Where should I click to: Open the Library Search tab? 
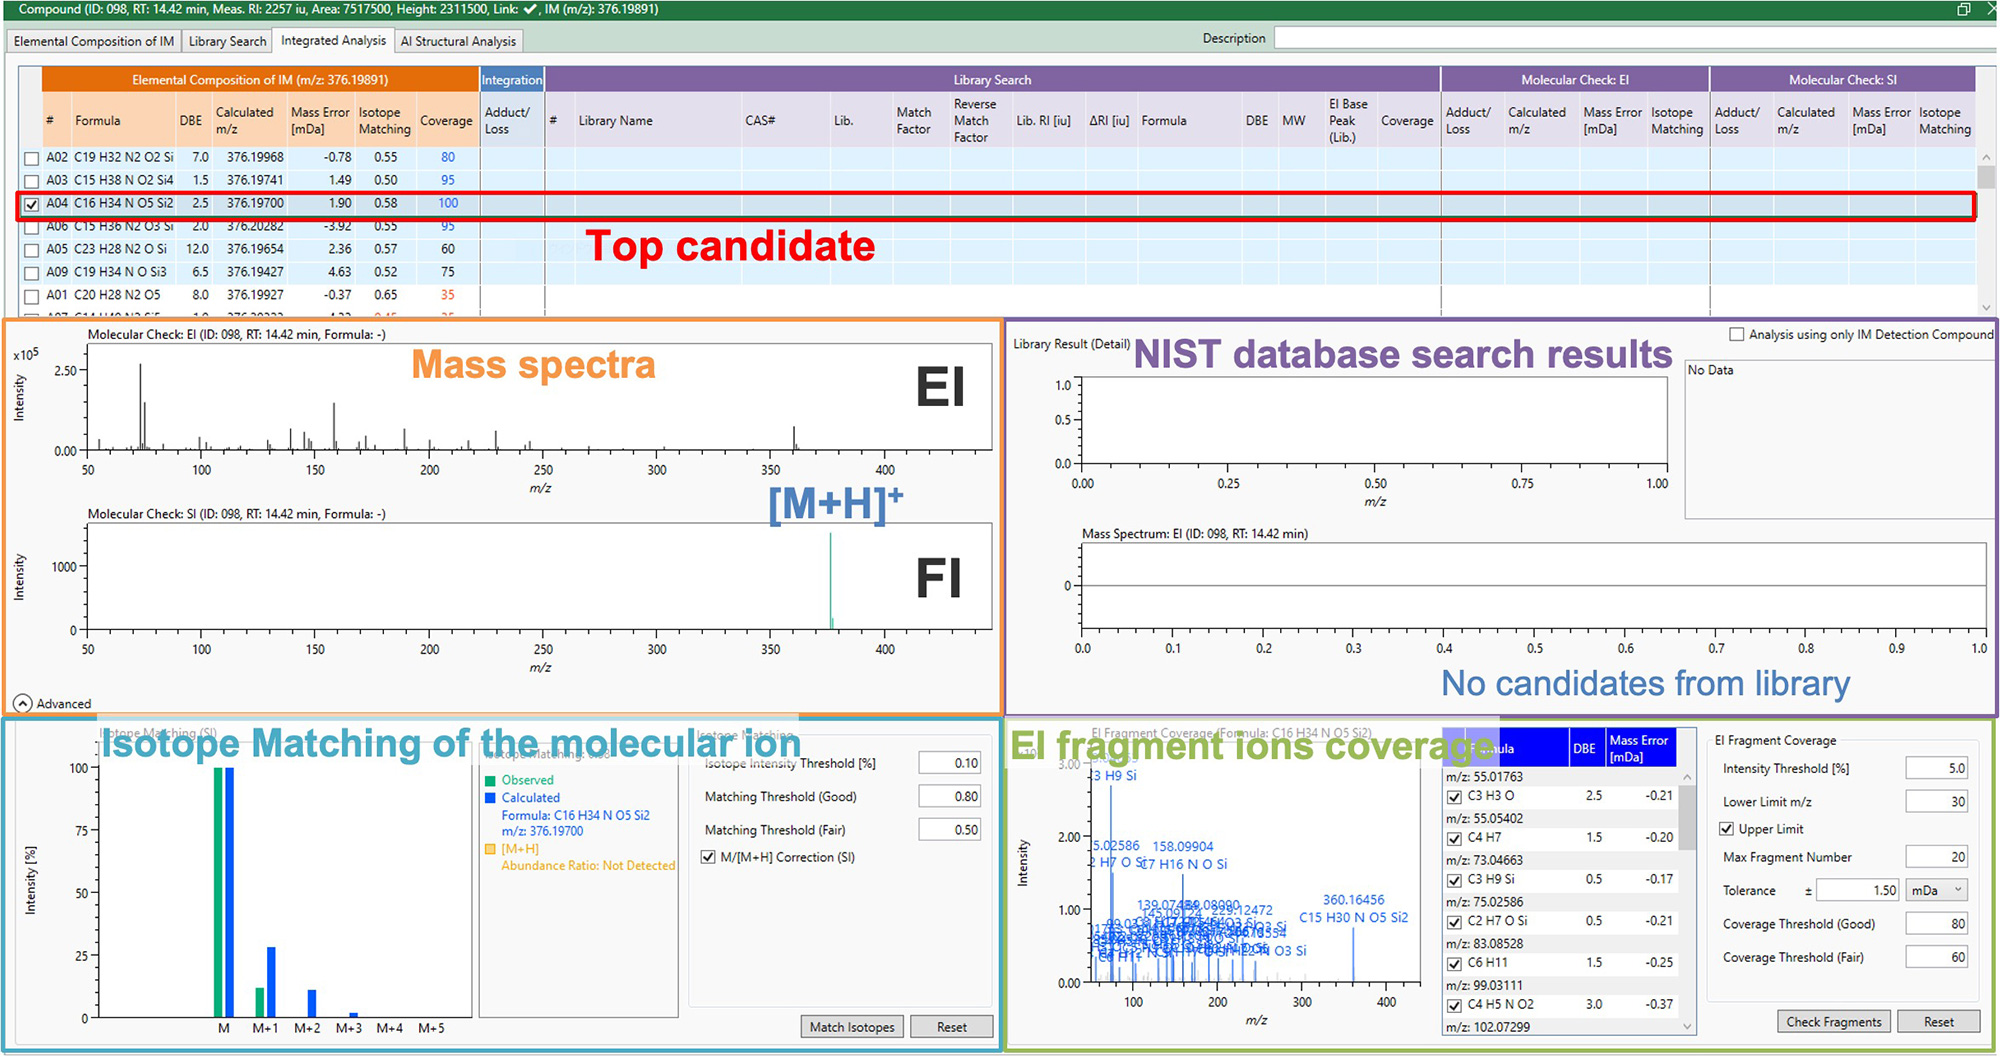coord(227,41)
